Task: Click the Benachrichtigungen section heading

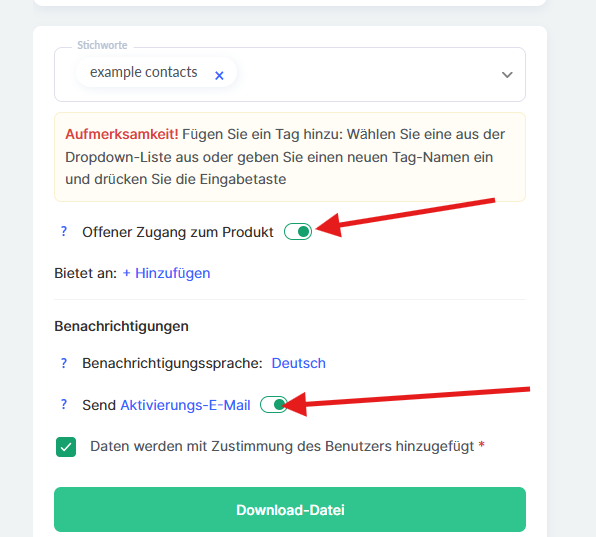Action: coord(121,326)
